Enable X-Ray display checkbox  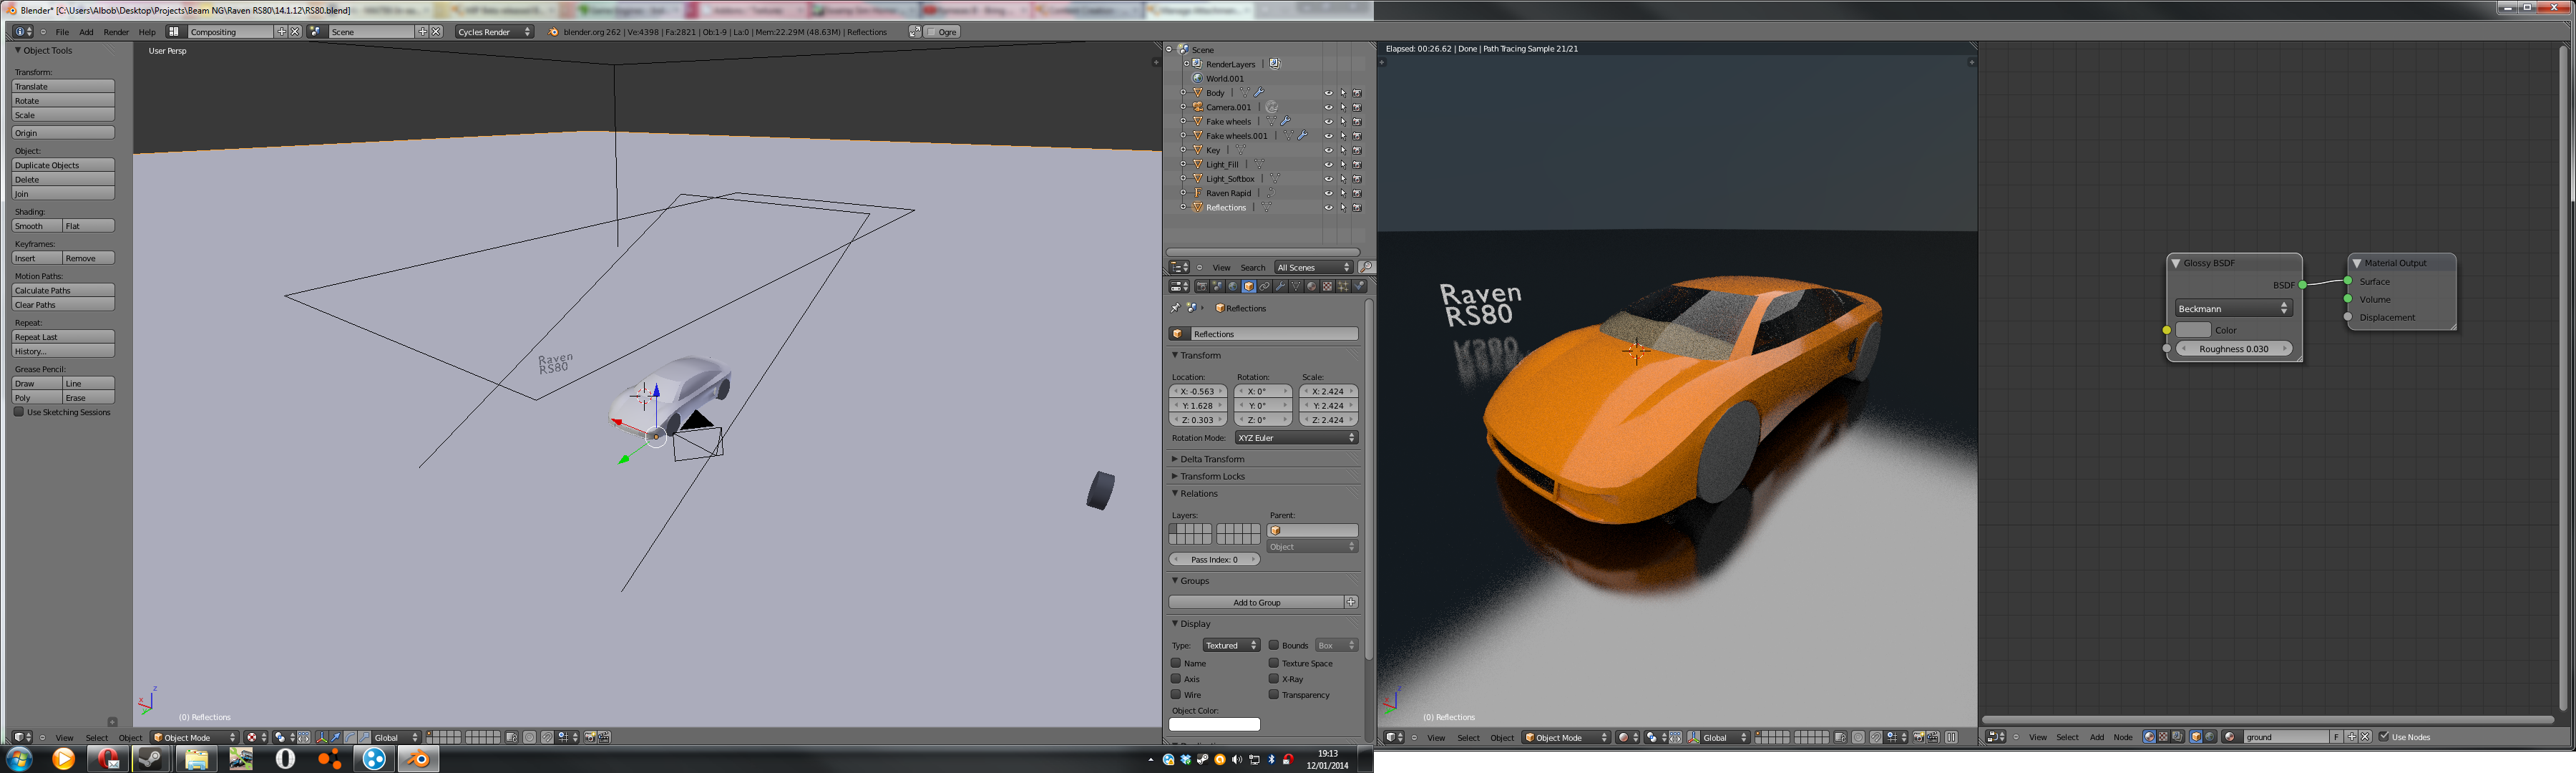[1274, 678]
